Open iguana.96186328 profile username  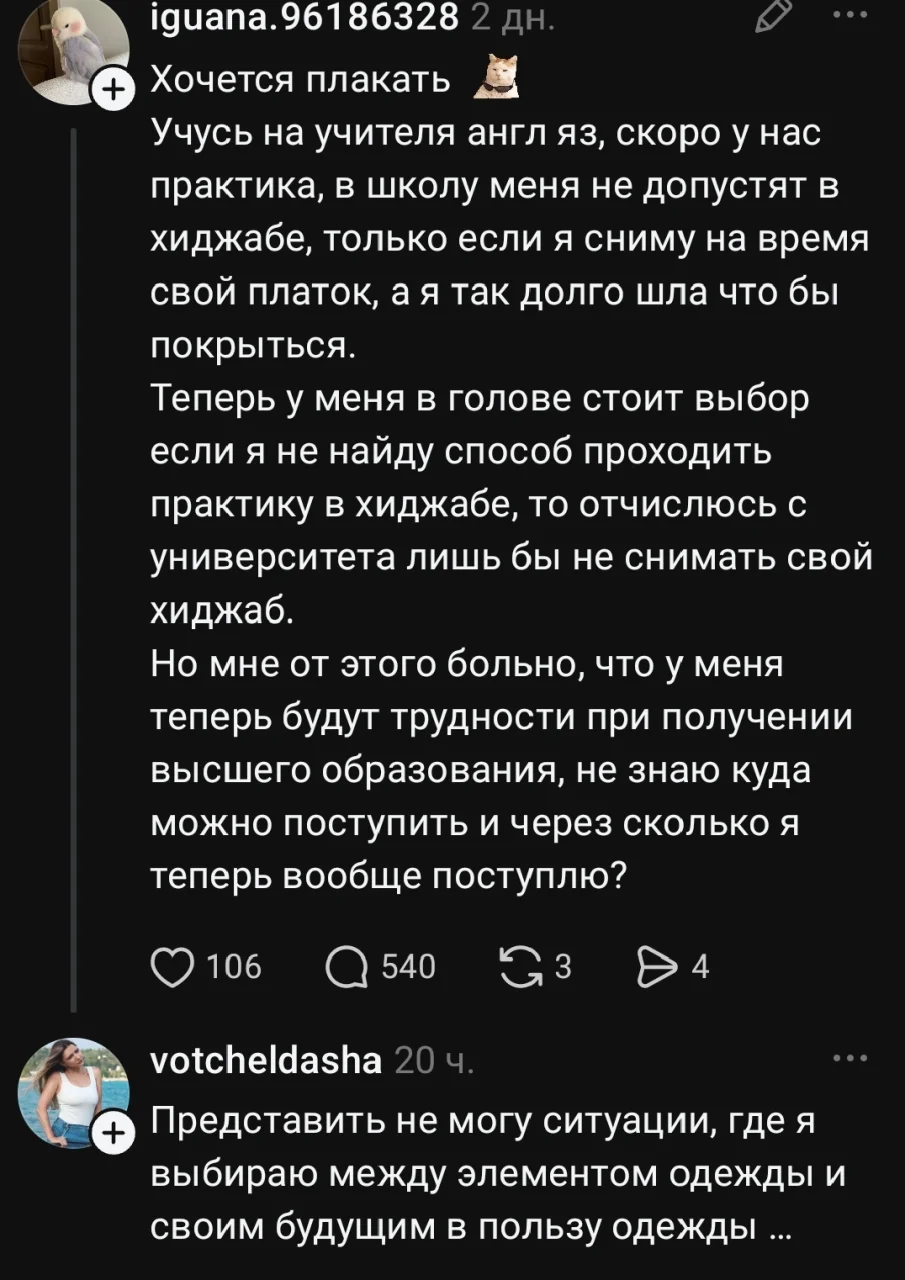(x=304, y=17)
